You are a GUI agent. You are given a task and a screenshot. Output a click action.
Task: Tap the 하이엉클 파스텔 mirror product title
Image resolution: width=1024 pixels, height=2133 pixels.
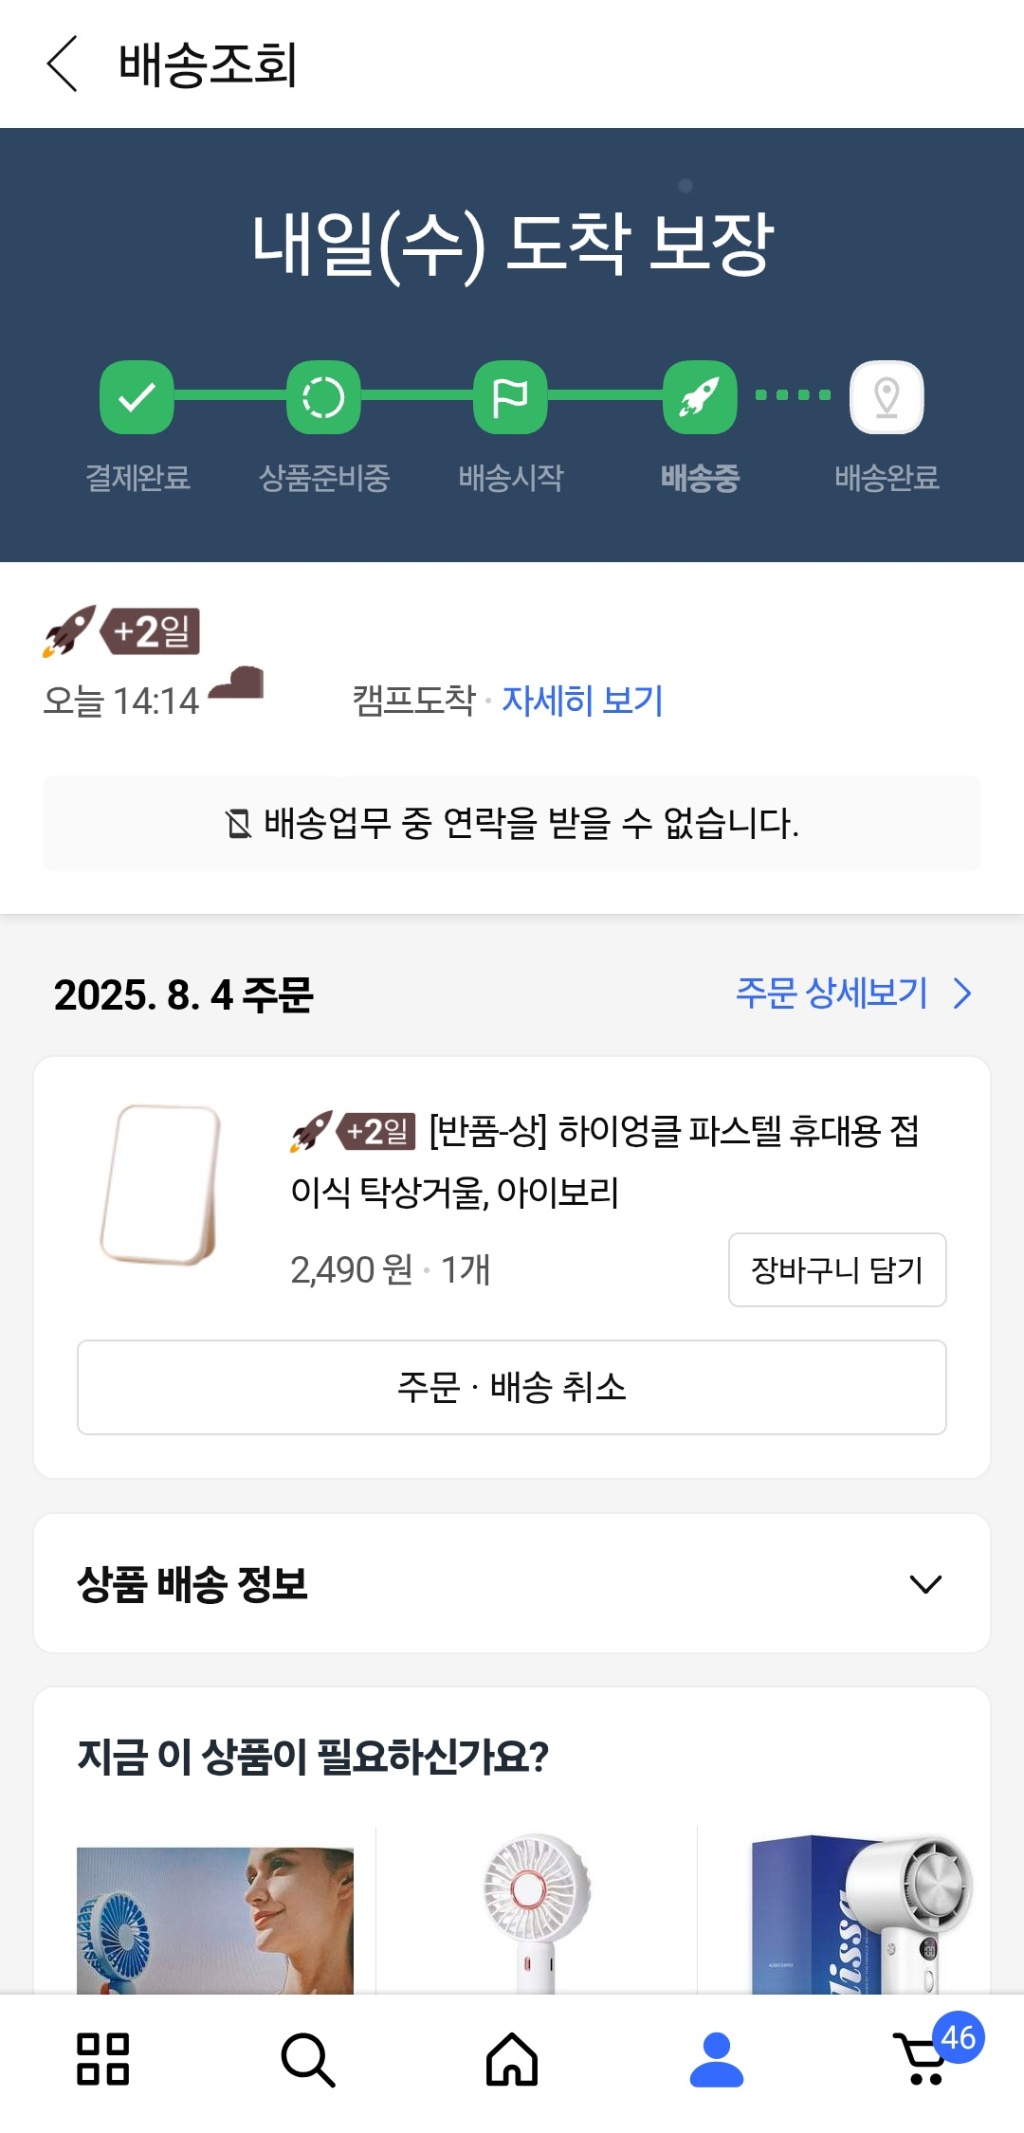coord(604,1160)
